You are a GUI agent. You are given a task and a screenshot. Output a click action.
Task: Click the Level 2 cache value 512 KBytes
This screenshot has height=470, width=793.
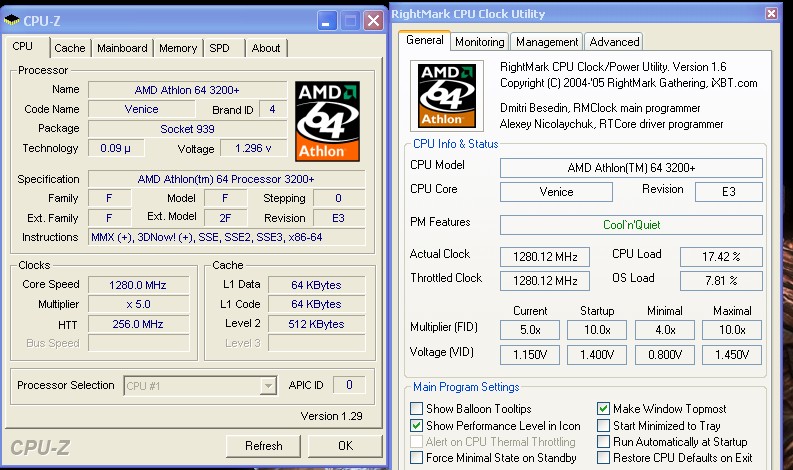click(316, 324)
